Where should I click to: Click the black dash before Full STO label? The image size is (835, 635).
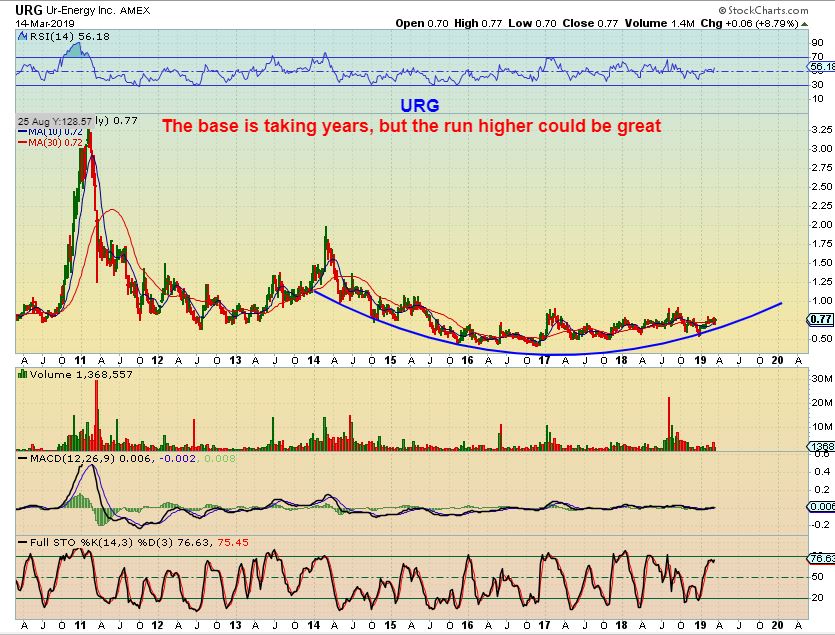22,542
